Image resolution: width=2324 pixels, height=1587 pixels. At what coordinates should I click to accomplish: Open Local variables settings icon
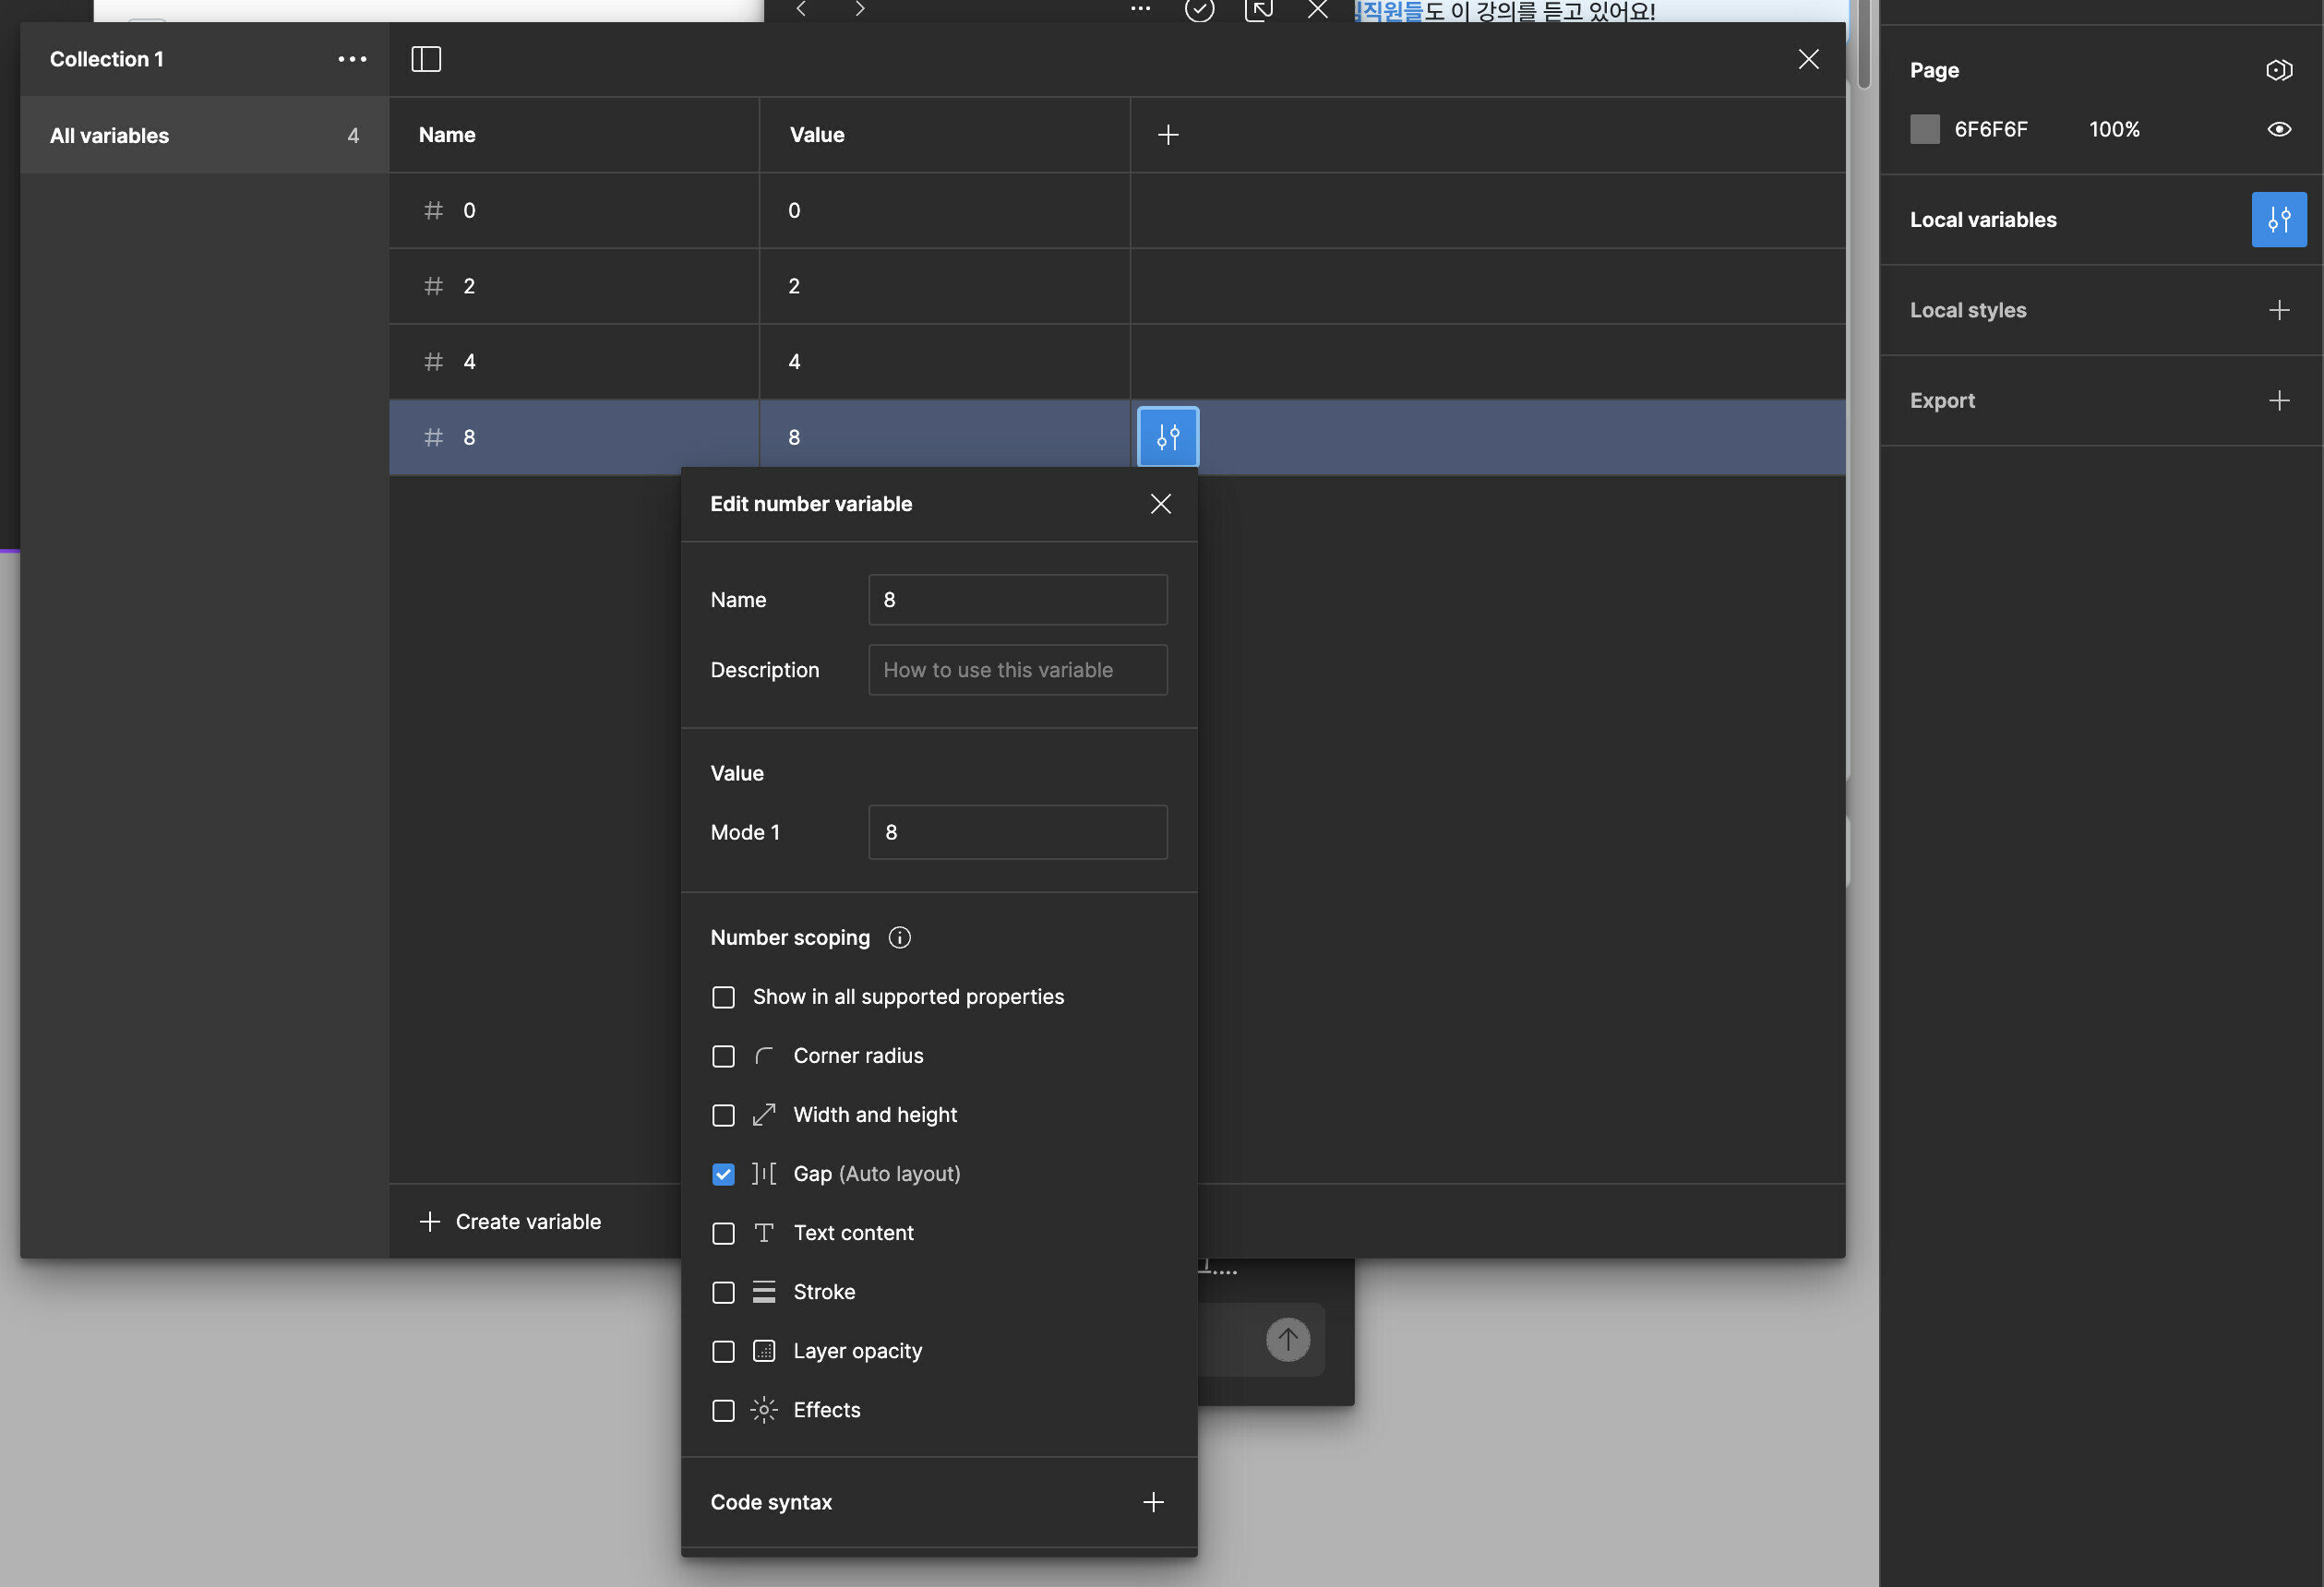click(2279, 219)
